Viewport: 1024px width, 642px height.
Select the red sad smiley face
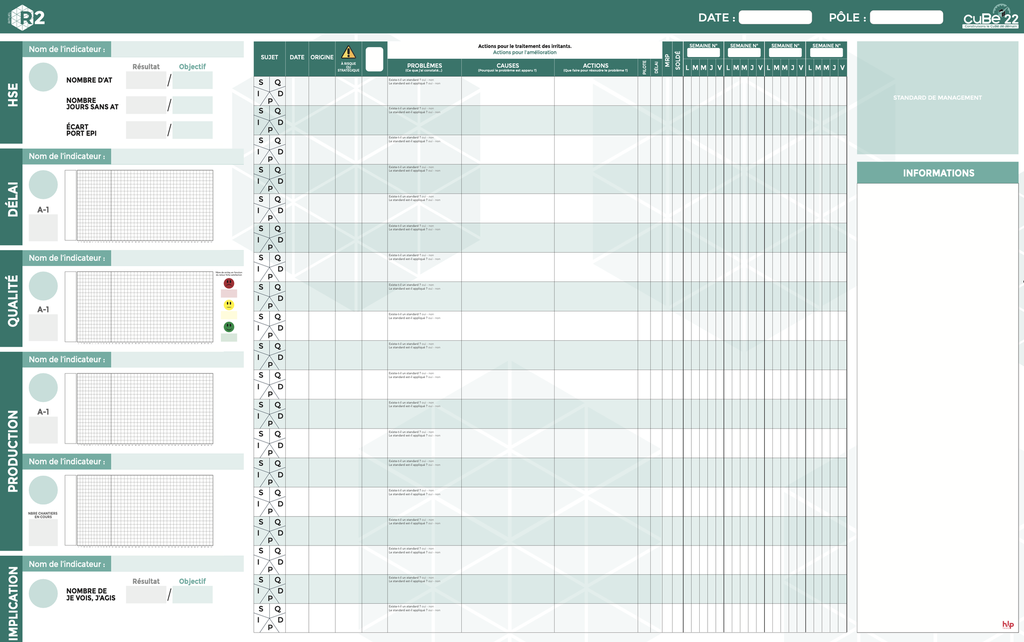pyautogui.click(x=229, y=283)
